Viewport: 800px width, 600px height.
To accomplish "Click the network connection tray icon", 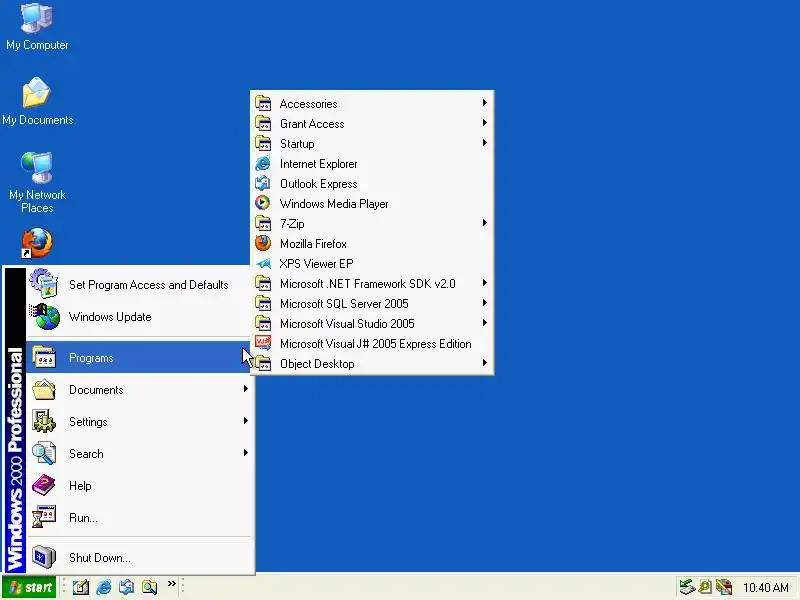I will point(687,587).
